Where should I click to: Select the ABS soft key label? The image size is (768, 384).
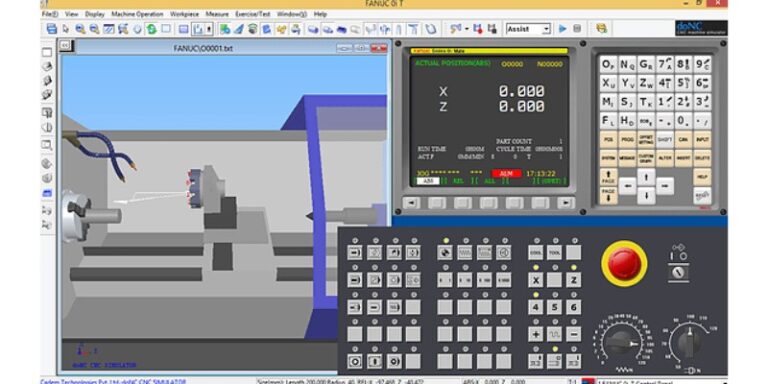pos(428,181)
